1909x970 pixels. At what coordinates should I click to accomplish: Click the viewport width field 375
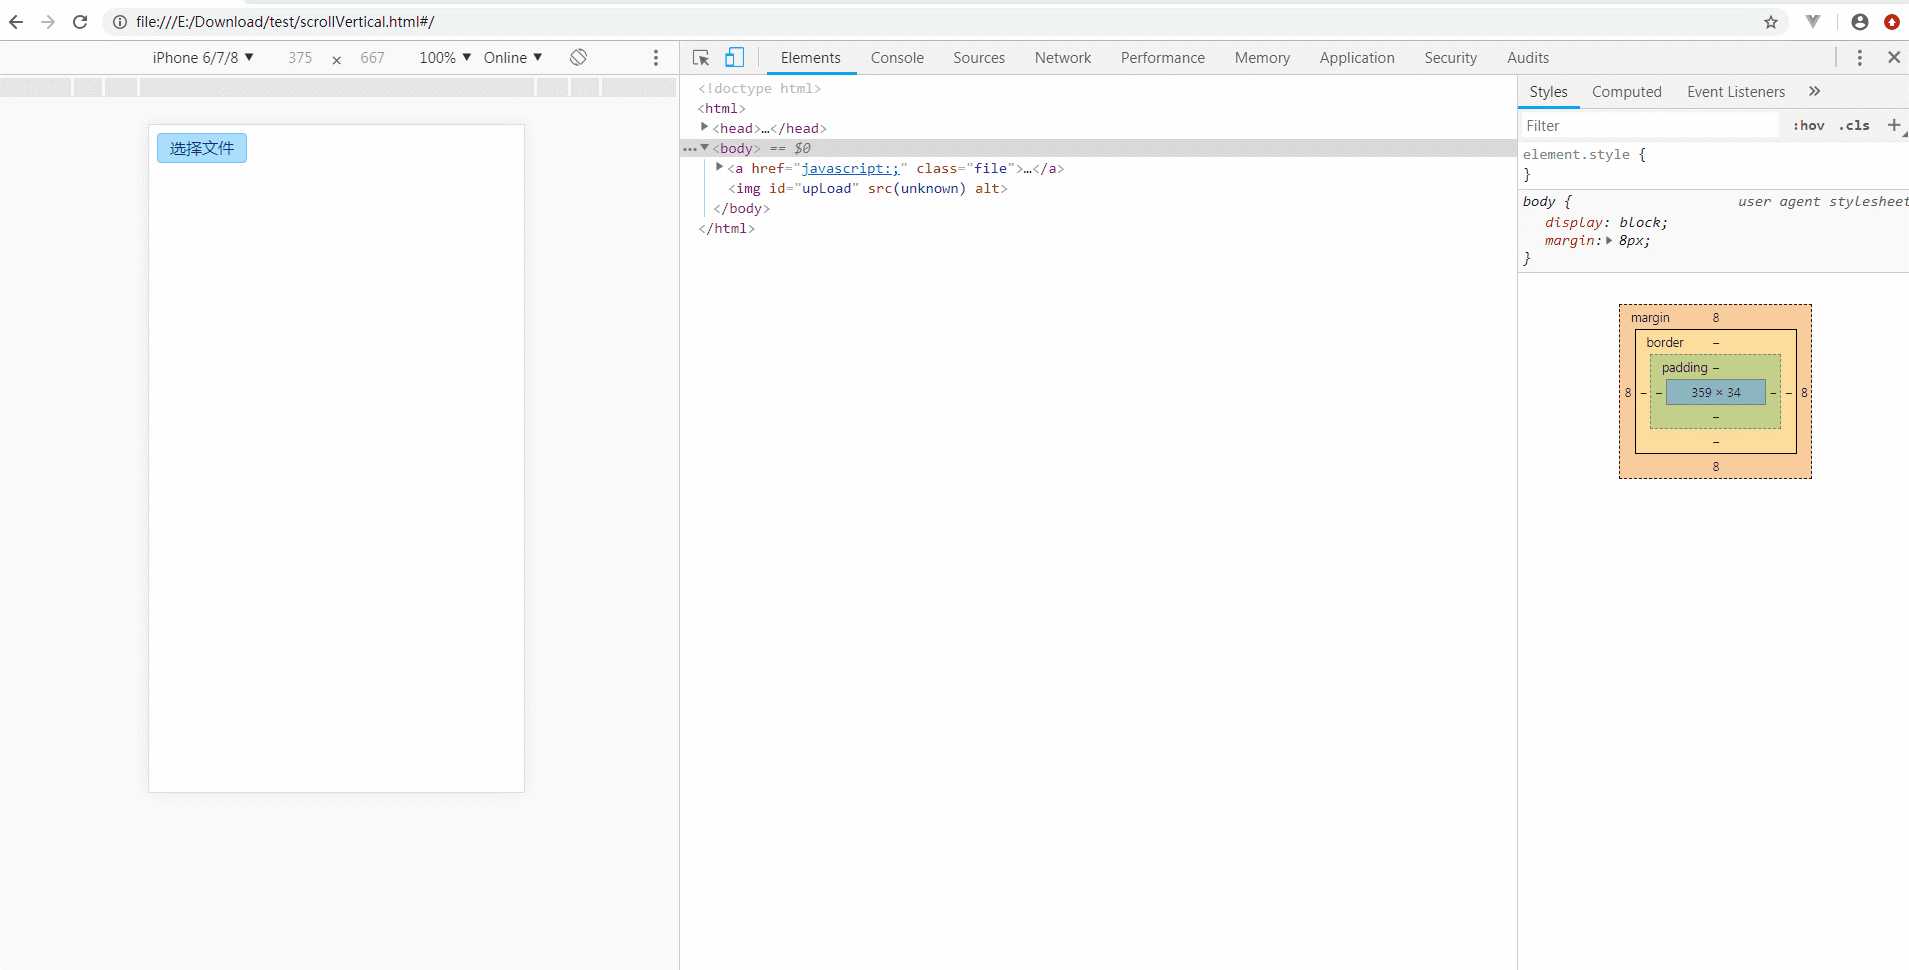tap(300, 58)
